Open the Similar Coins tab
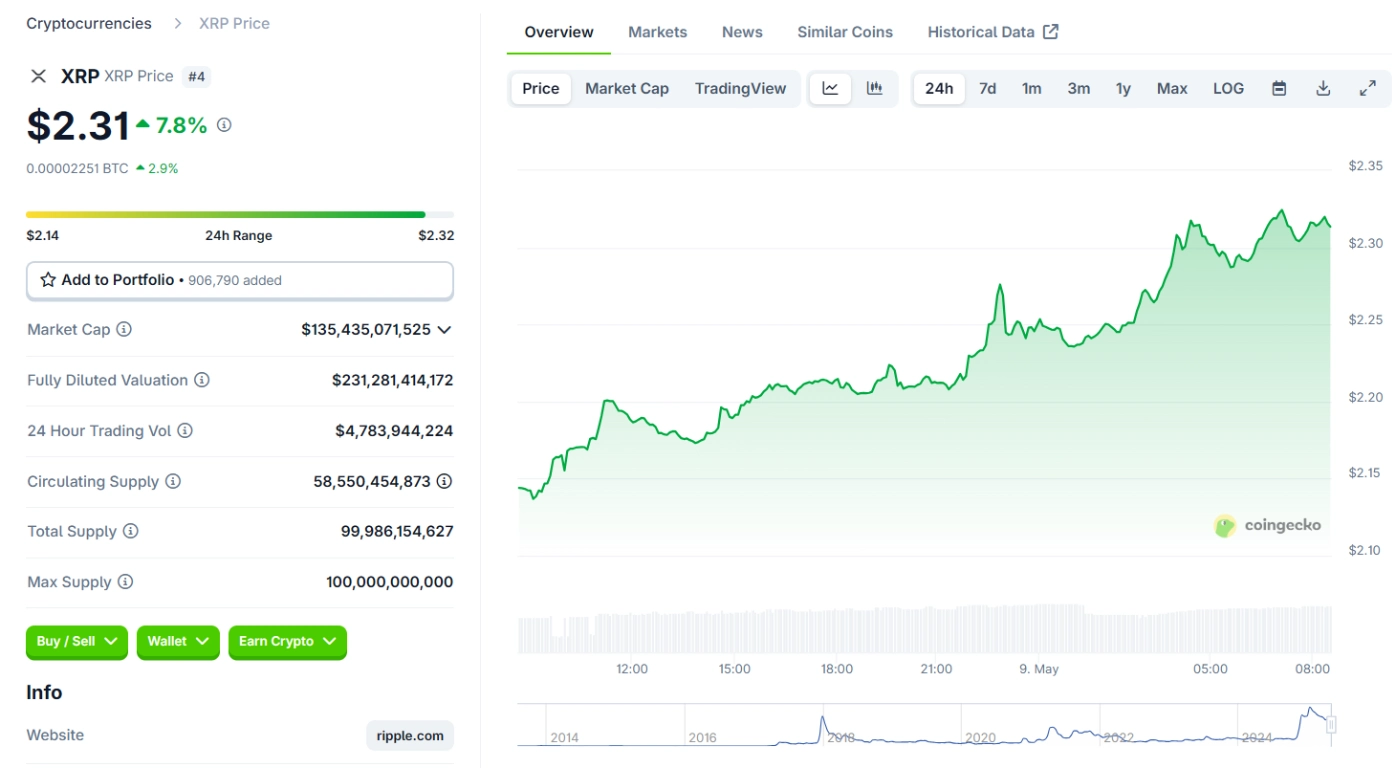 [845, 32]
